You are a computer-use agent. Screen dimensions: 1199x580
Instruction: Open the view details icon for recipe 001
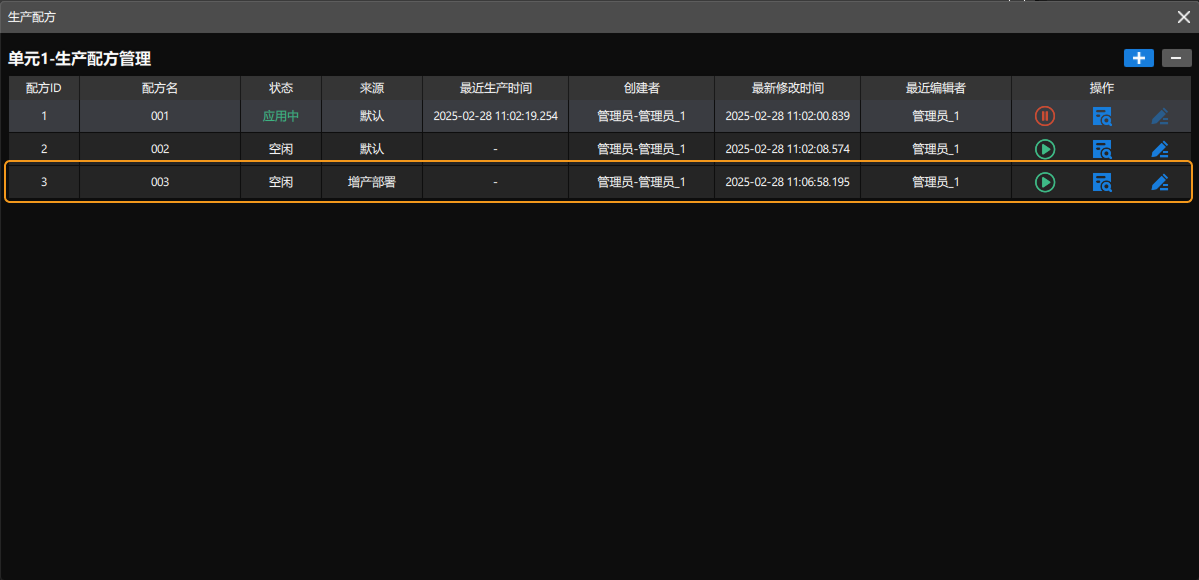click(x=1102, y=115)
